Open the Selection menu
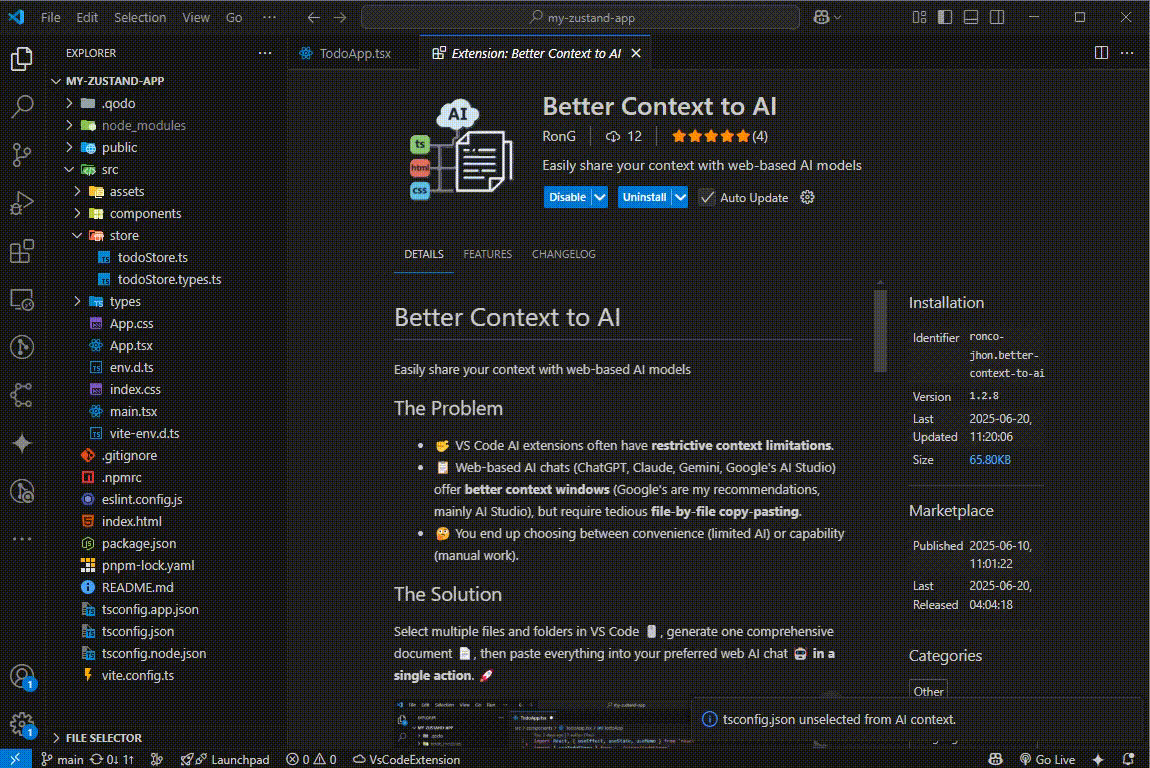The height and width of the screenshot is (768, 1150). (139, 18)
